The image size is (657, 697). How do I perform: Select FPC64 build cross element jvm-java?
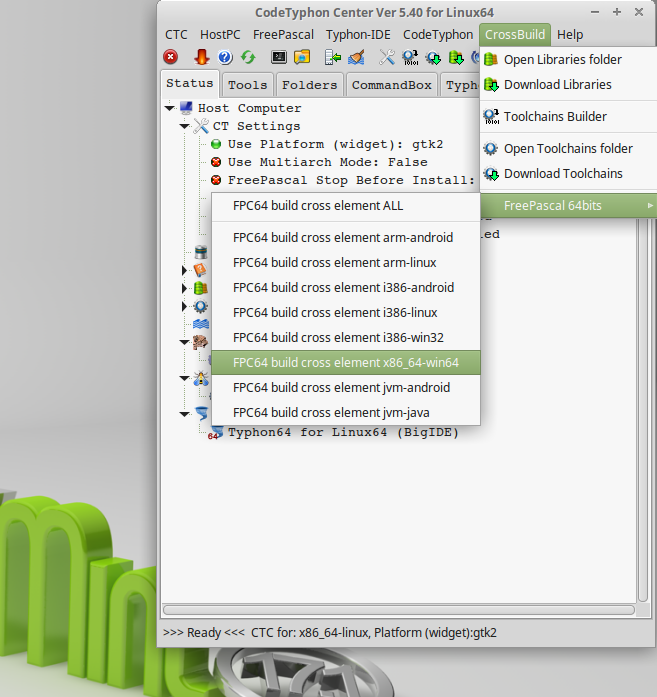coord(346,413)
